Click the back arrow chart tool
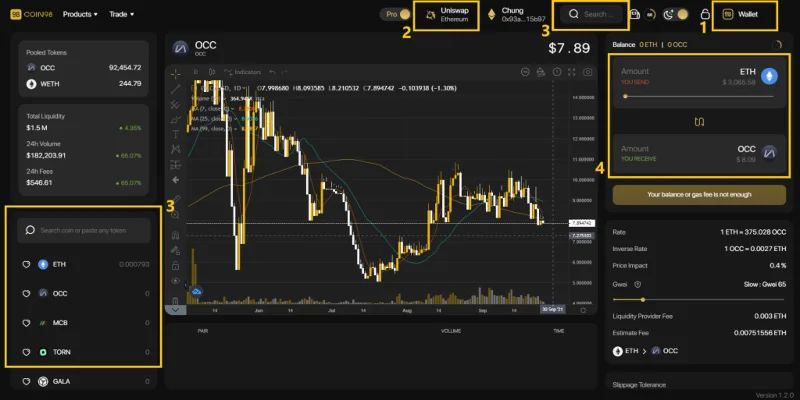800x400 pixels. pos(176,180)
